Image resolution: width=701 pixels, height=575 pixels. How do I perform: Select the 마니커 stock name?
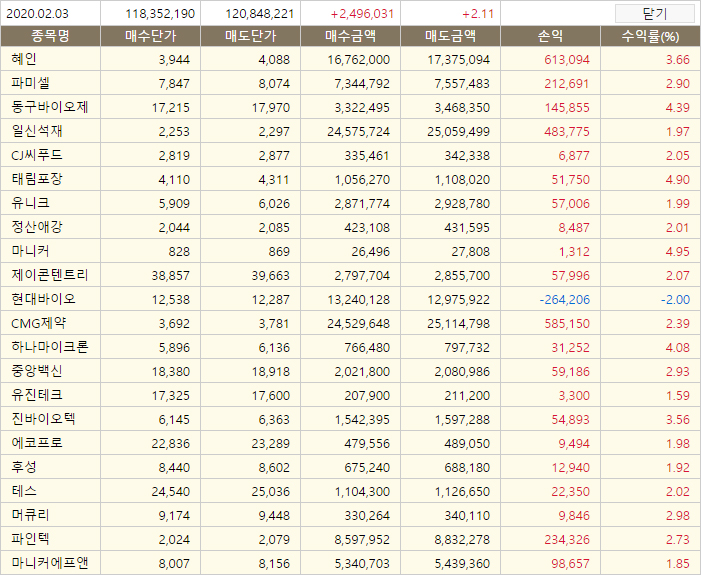click(x=30, y=251)
